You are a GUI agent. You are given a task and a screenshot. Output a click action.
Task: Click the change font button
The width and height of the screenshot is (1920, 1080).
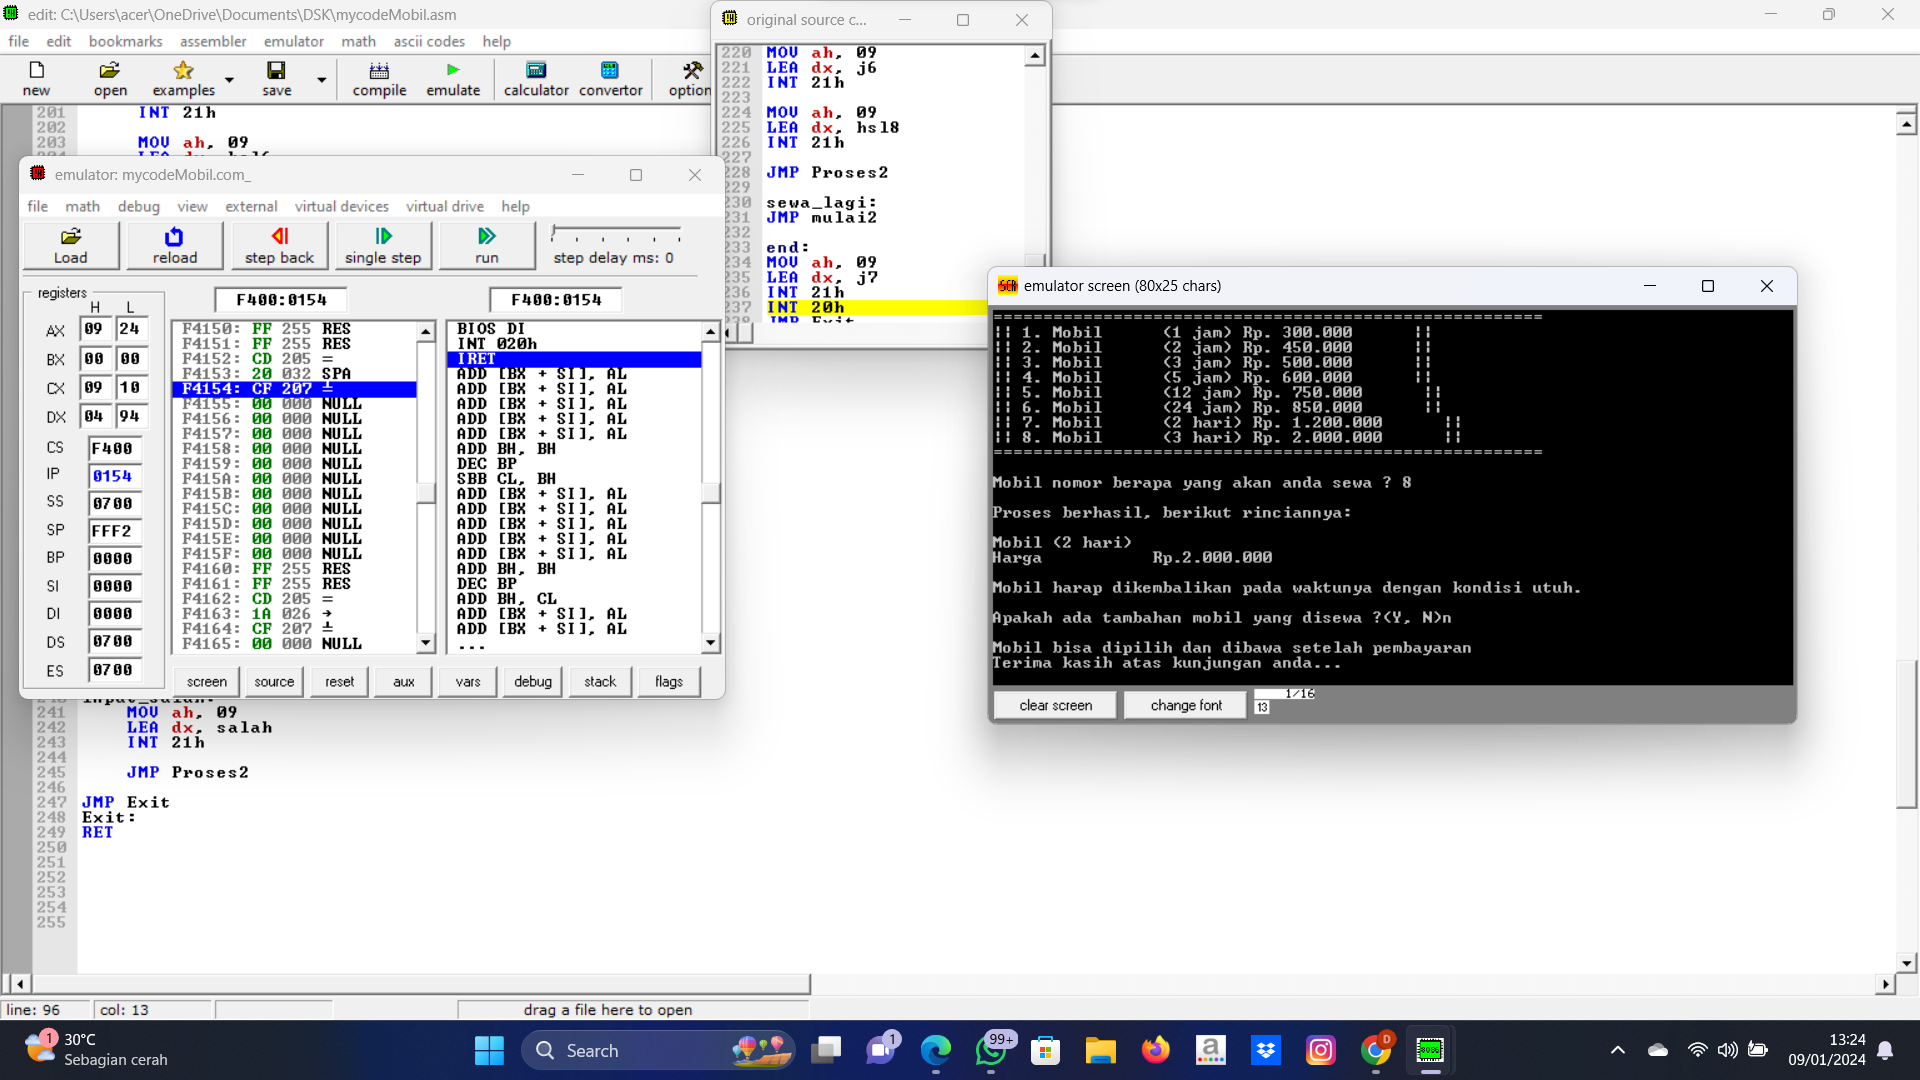[x=1186, y=705]
